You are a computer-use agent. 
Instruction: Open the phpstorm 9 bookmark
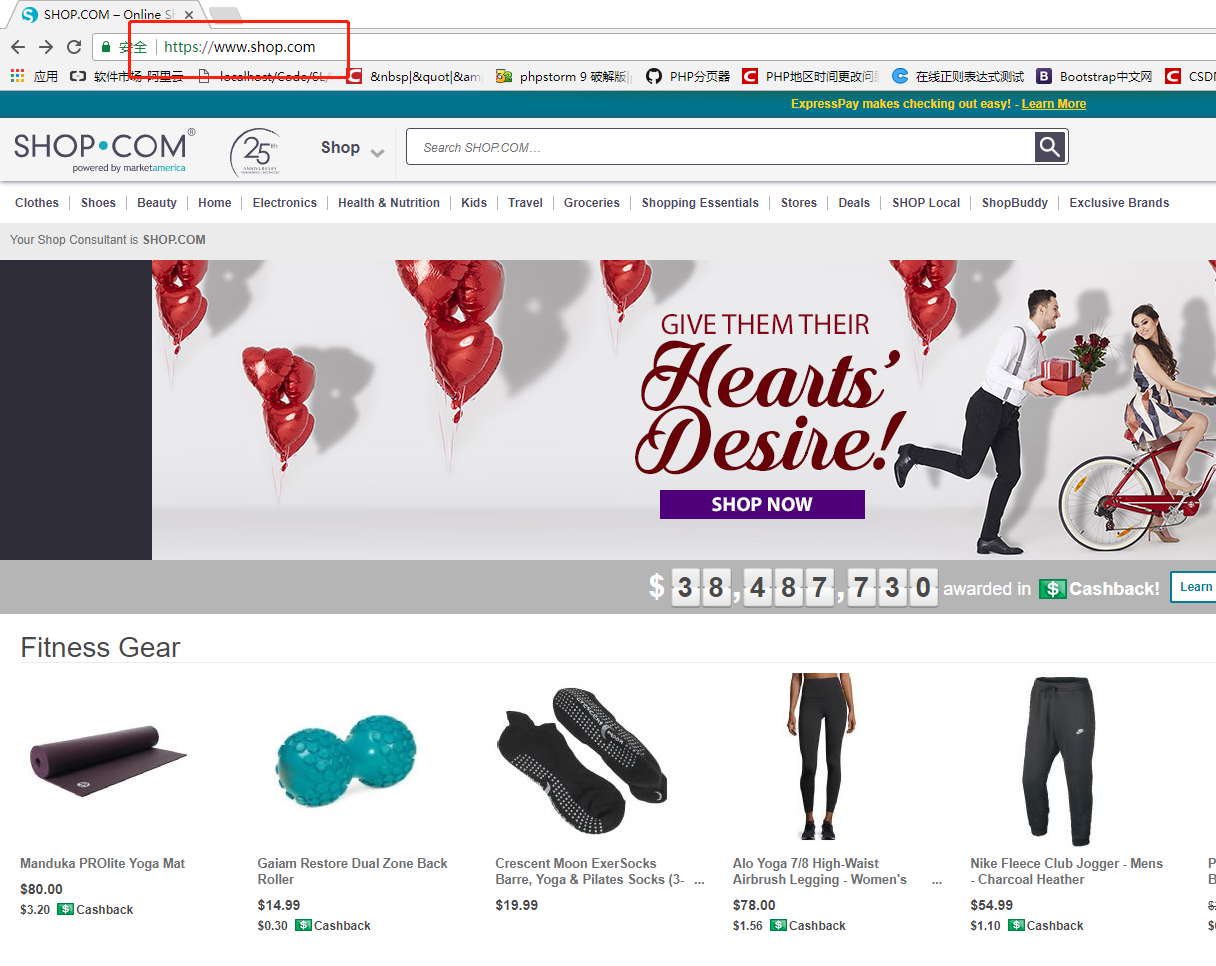[565, 76]
